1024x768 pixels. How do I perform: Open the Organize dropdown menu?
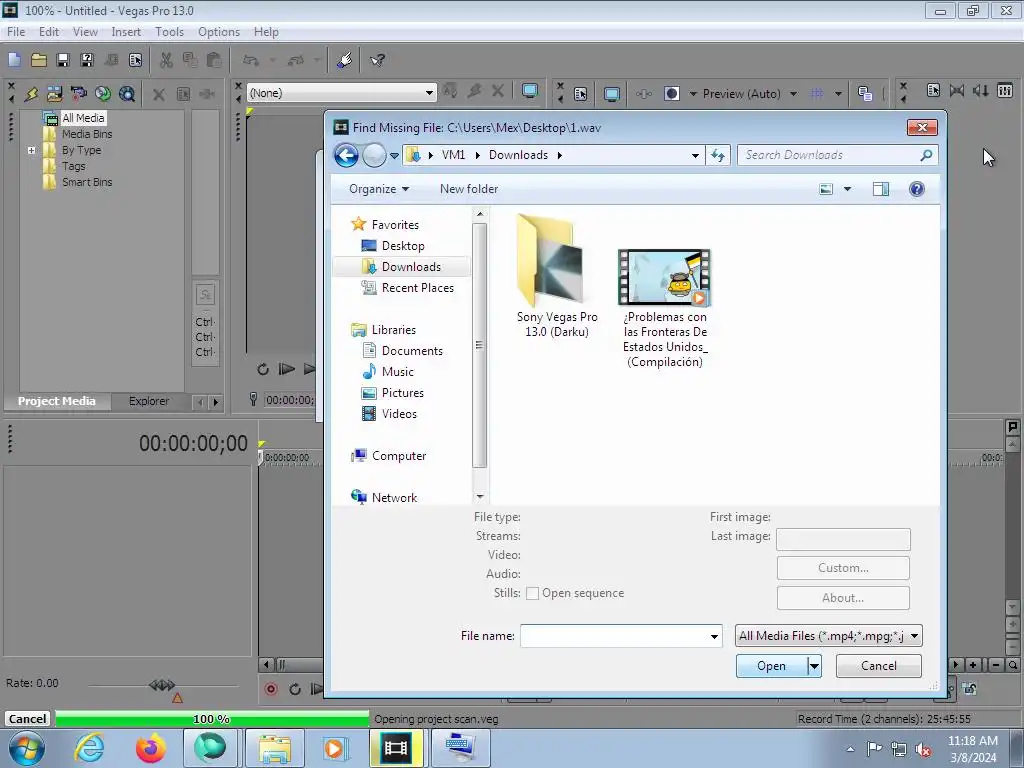point(379,189)
